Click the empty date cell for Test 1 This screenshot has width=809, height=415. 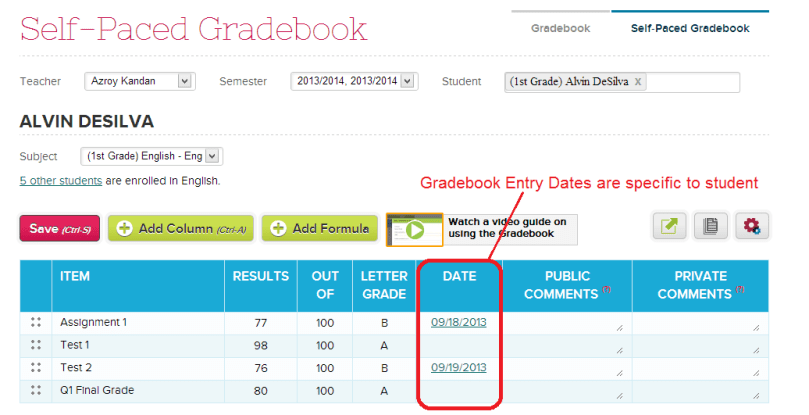coord(459,346)
